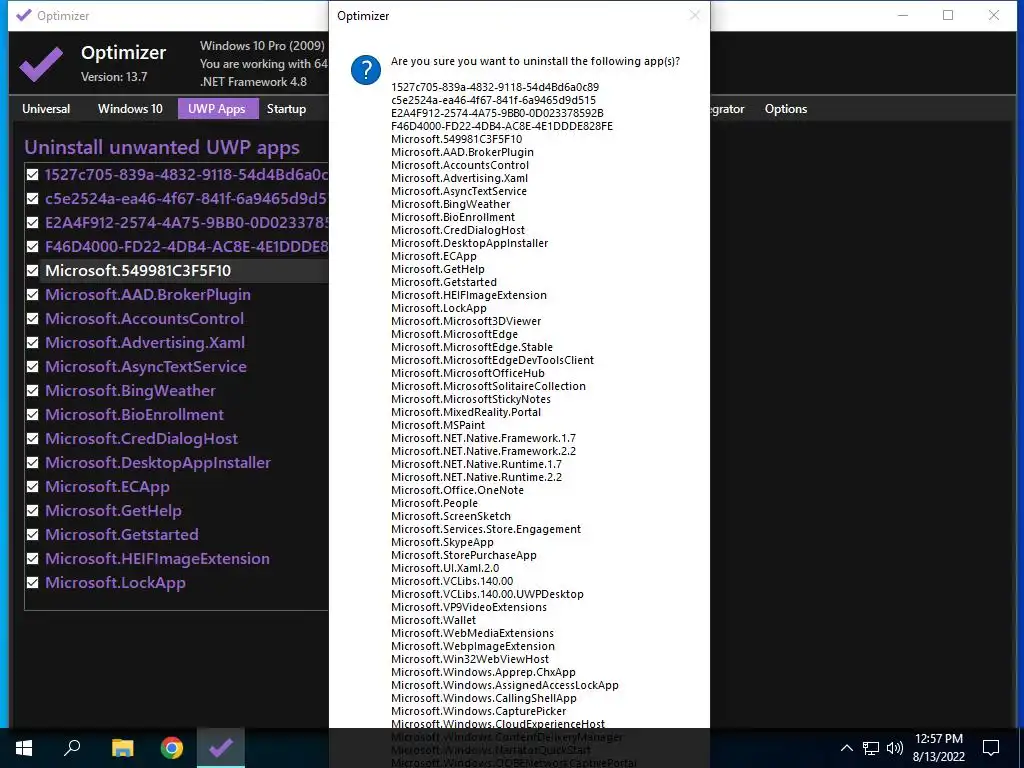Toggle Microsoft.549981C3F5F10 checkbox

point(33,270)
